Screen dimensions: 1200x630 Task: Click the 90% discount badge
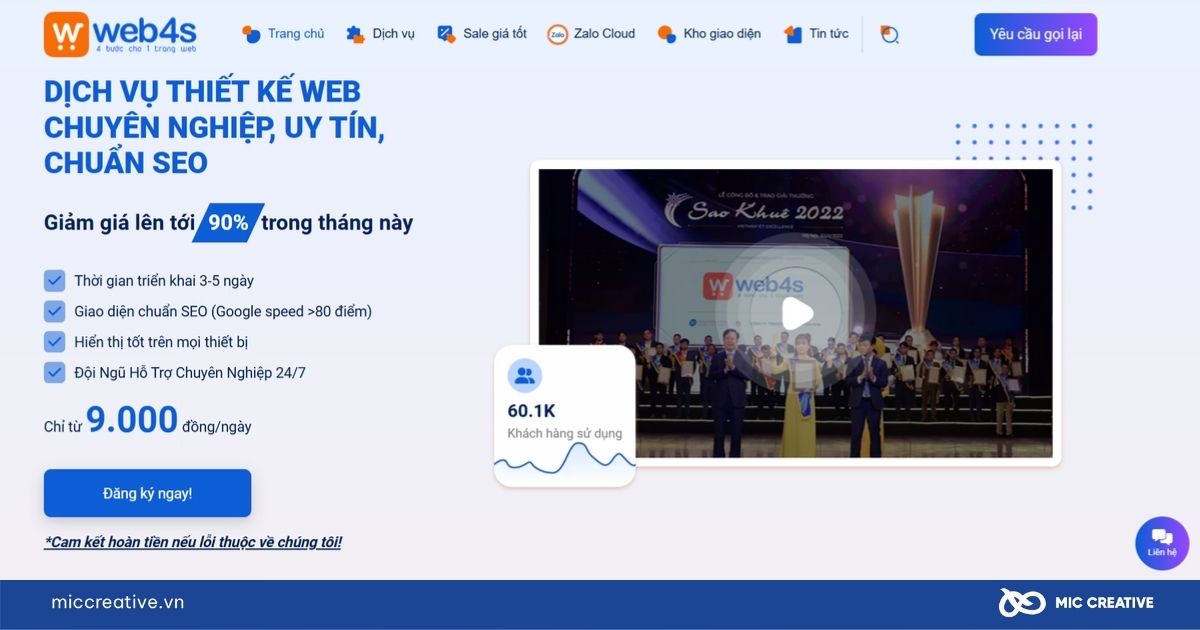[228, 222]
